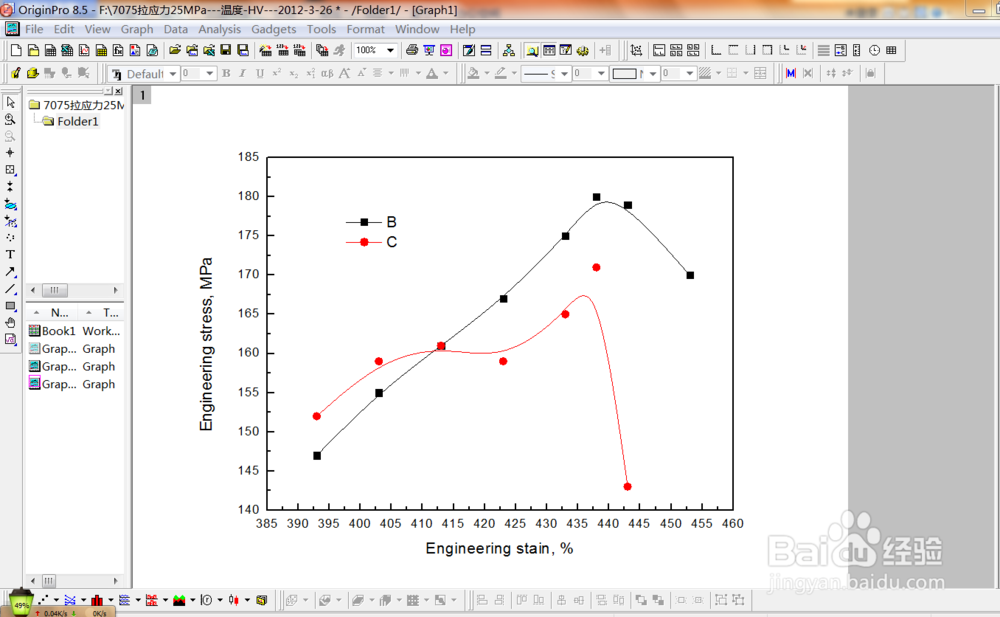Save the current project

click(226, 50)
